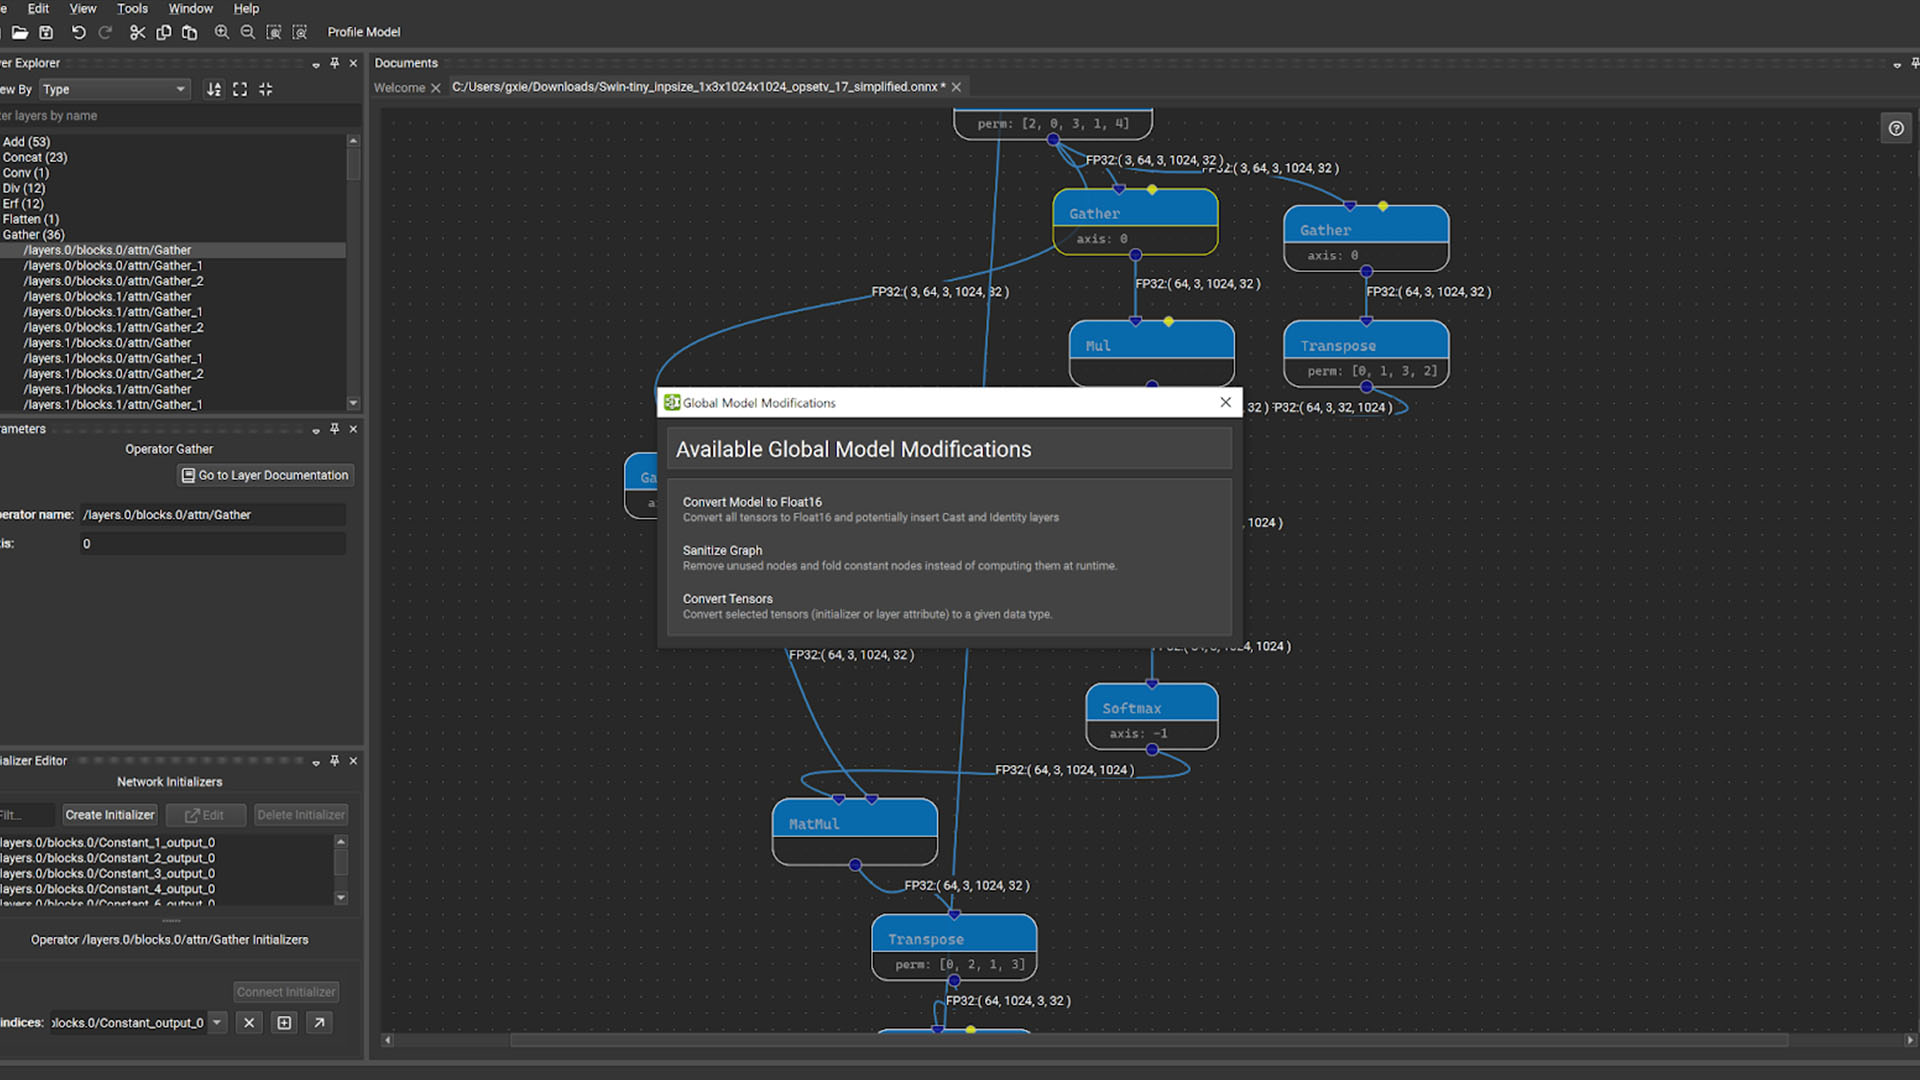Paste using the clipboard icon
This screenshot has width=1920, height=1080.
tap(189, 32)
